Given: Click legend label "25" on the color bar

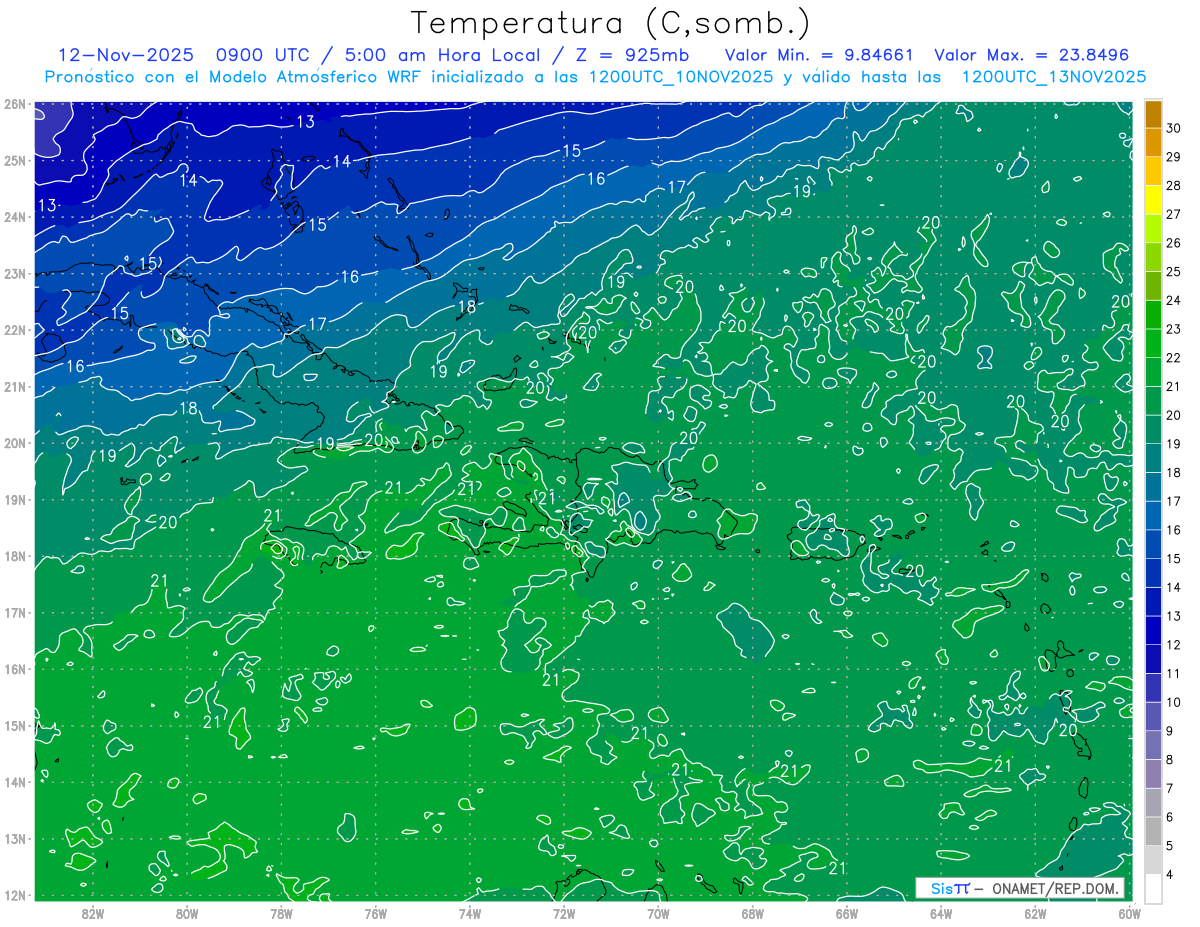Looking at the screenshot, I should coord(1174,271).
